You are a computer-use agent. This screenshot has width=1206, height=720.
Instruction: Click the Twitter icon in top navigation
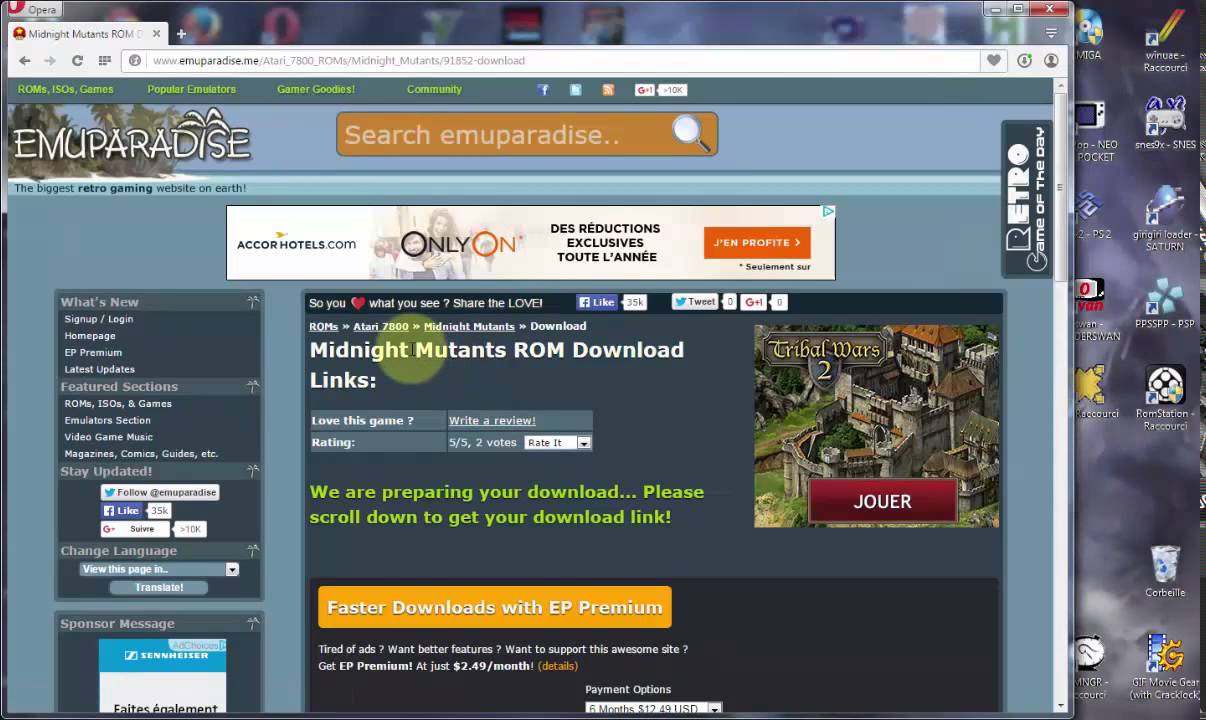point(576,90)
